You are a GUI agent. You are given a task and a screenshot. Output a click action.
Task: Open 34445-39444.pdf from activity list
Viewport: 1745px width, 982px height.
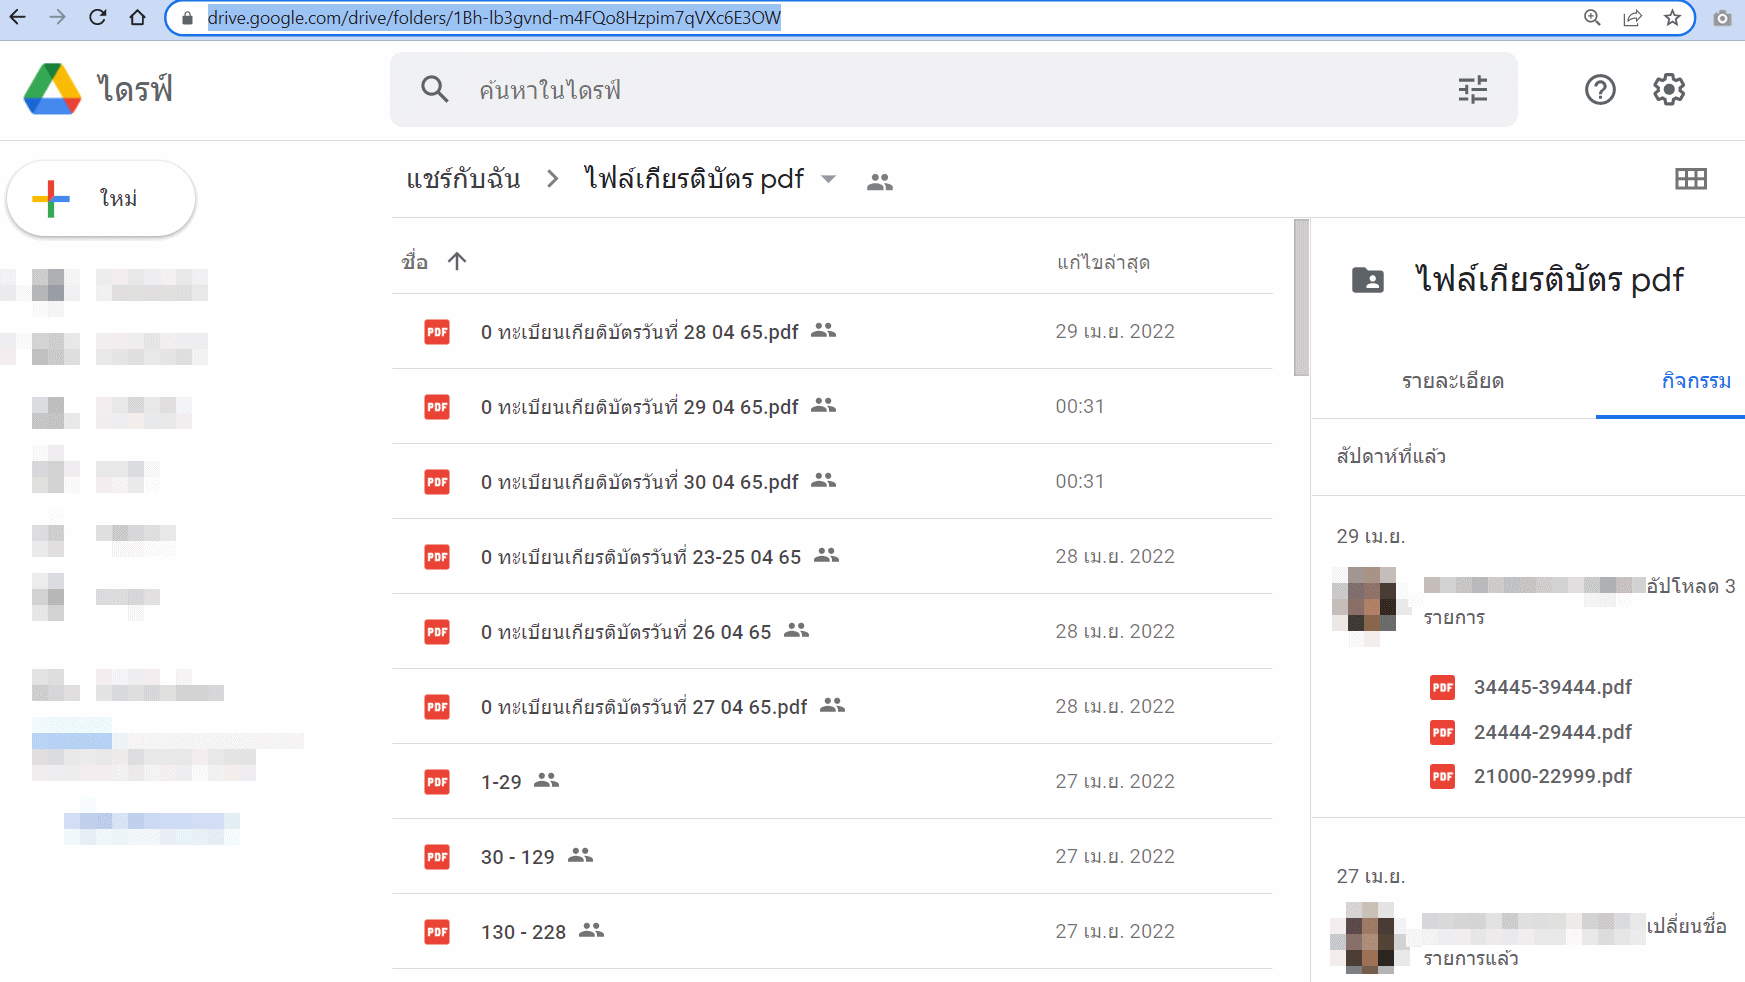pyautogui.click(x=1552, y=687)
